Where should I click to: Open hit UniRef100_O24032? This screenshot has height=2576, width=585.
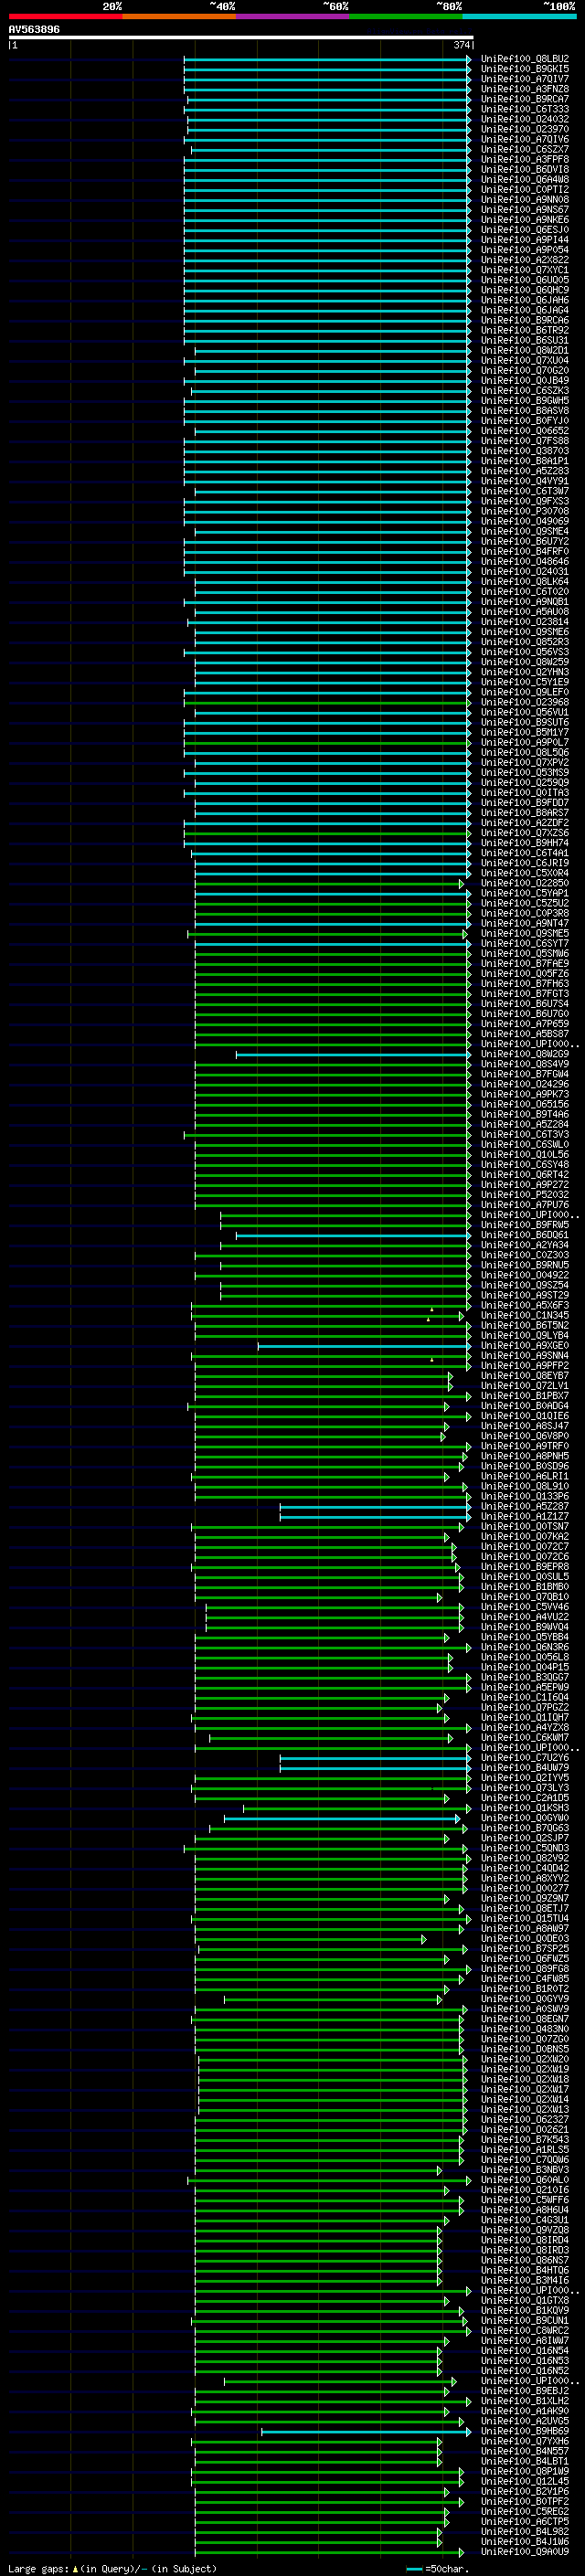coord(524,119)
